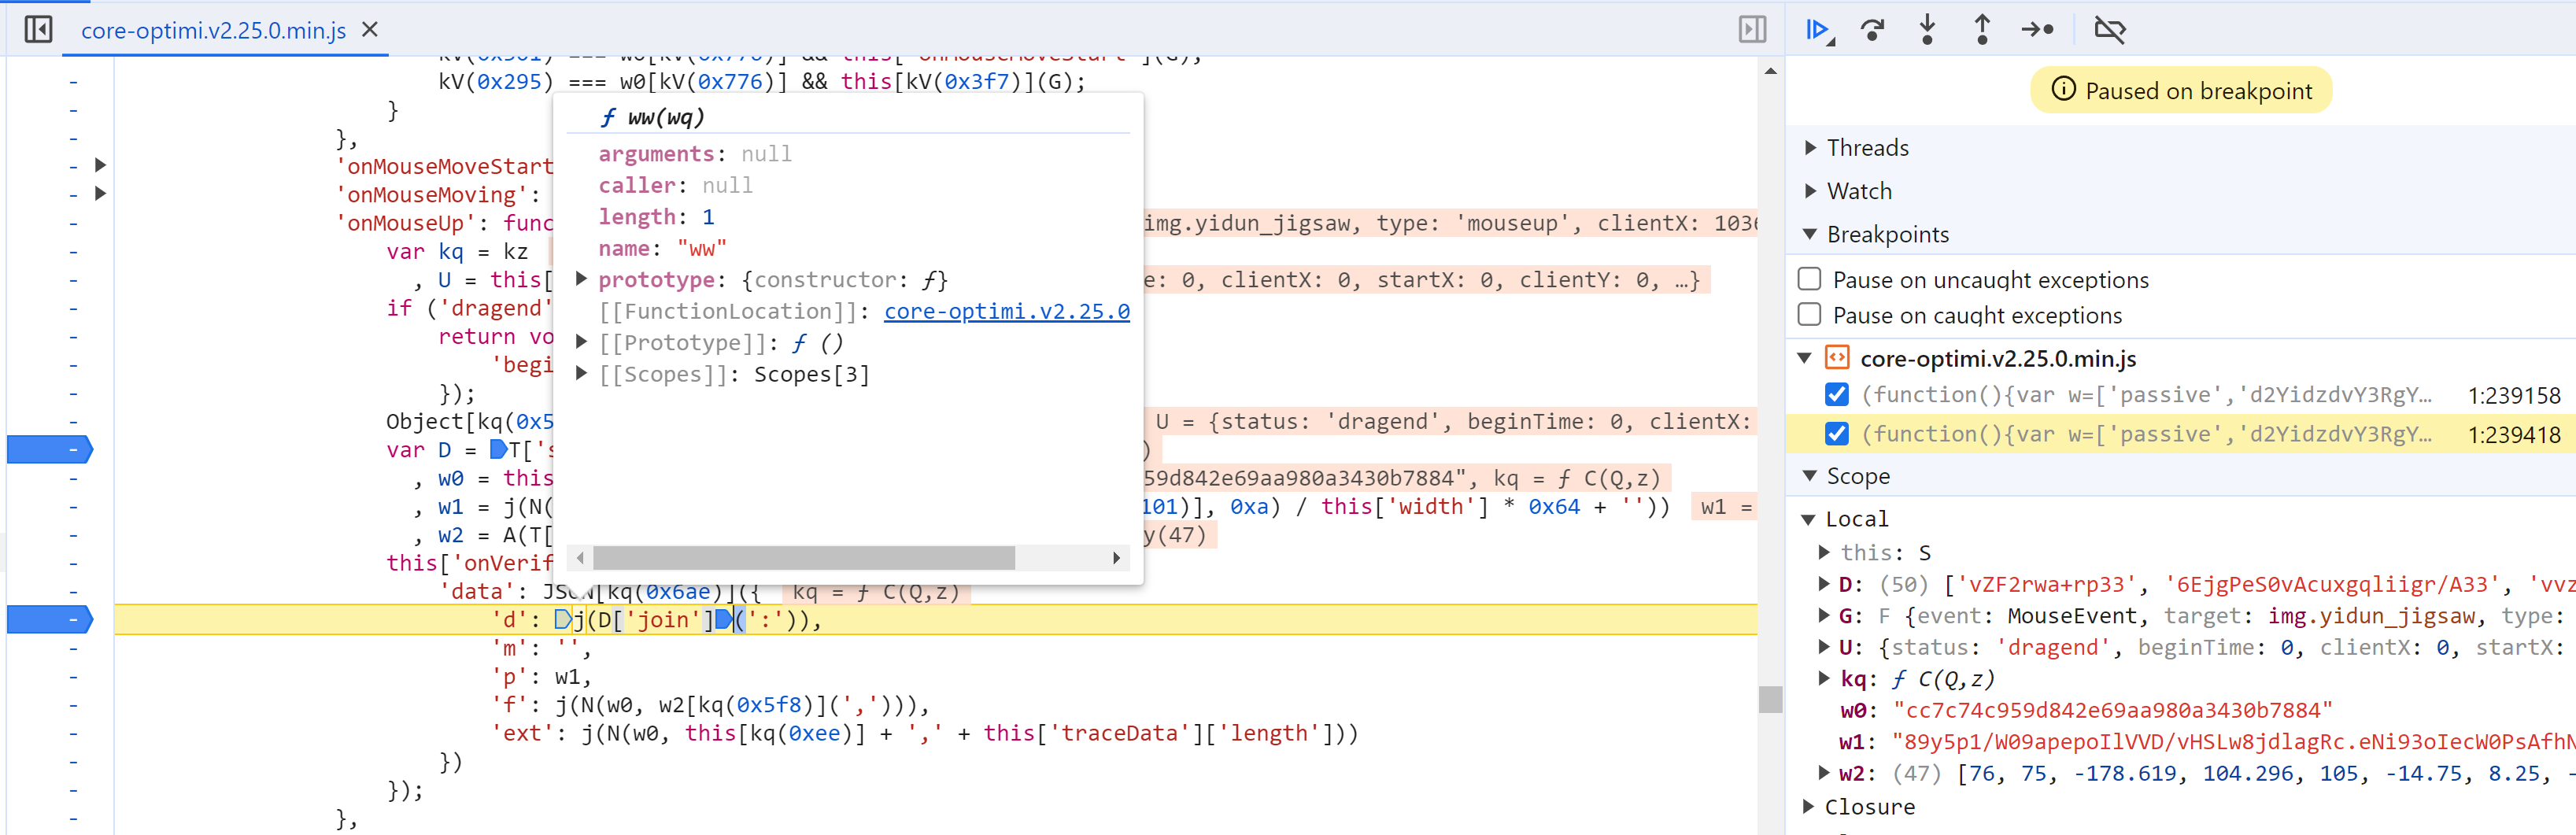
Task: Click inline breakpoint marker before j(D['join']
Action: coord(563,620)
